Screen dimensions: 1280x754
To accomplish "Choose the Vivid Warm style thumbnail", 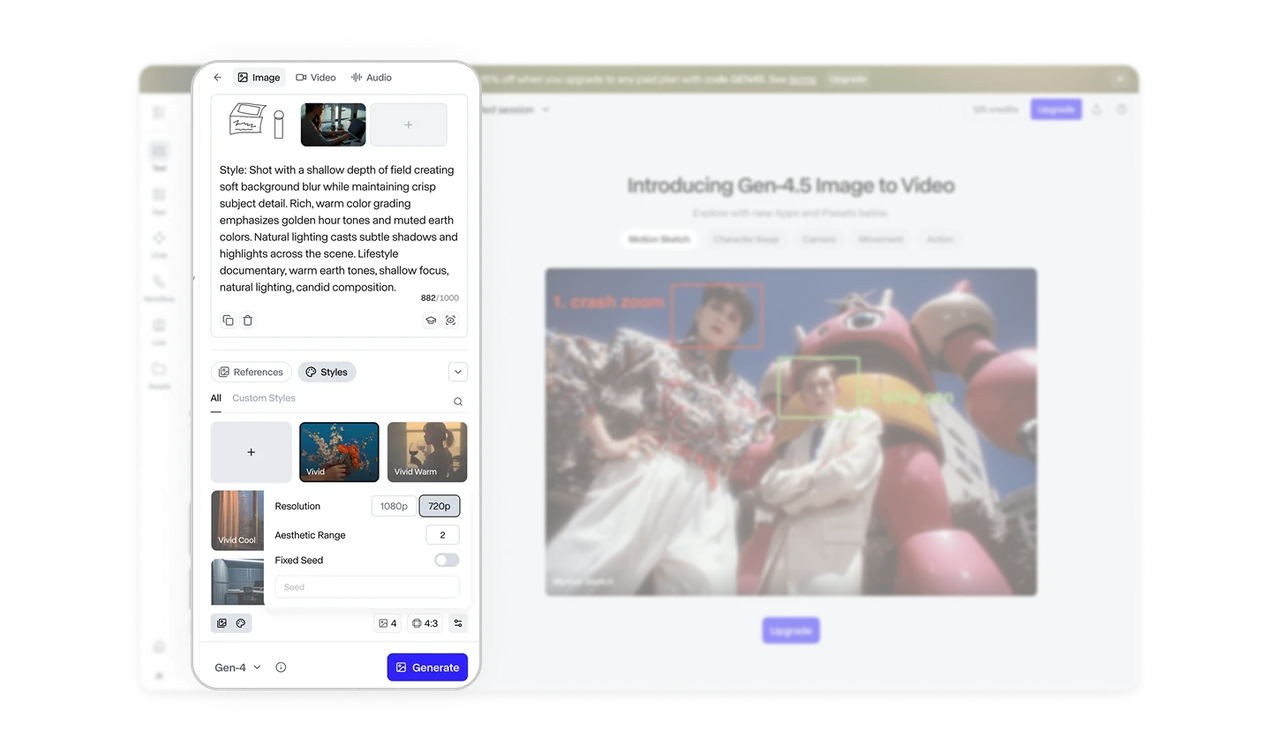I will (x=427, y=452).
